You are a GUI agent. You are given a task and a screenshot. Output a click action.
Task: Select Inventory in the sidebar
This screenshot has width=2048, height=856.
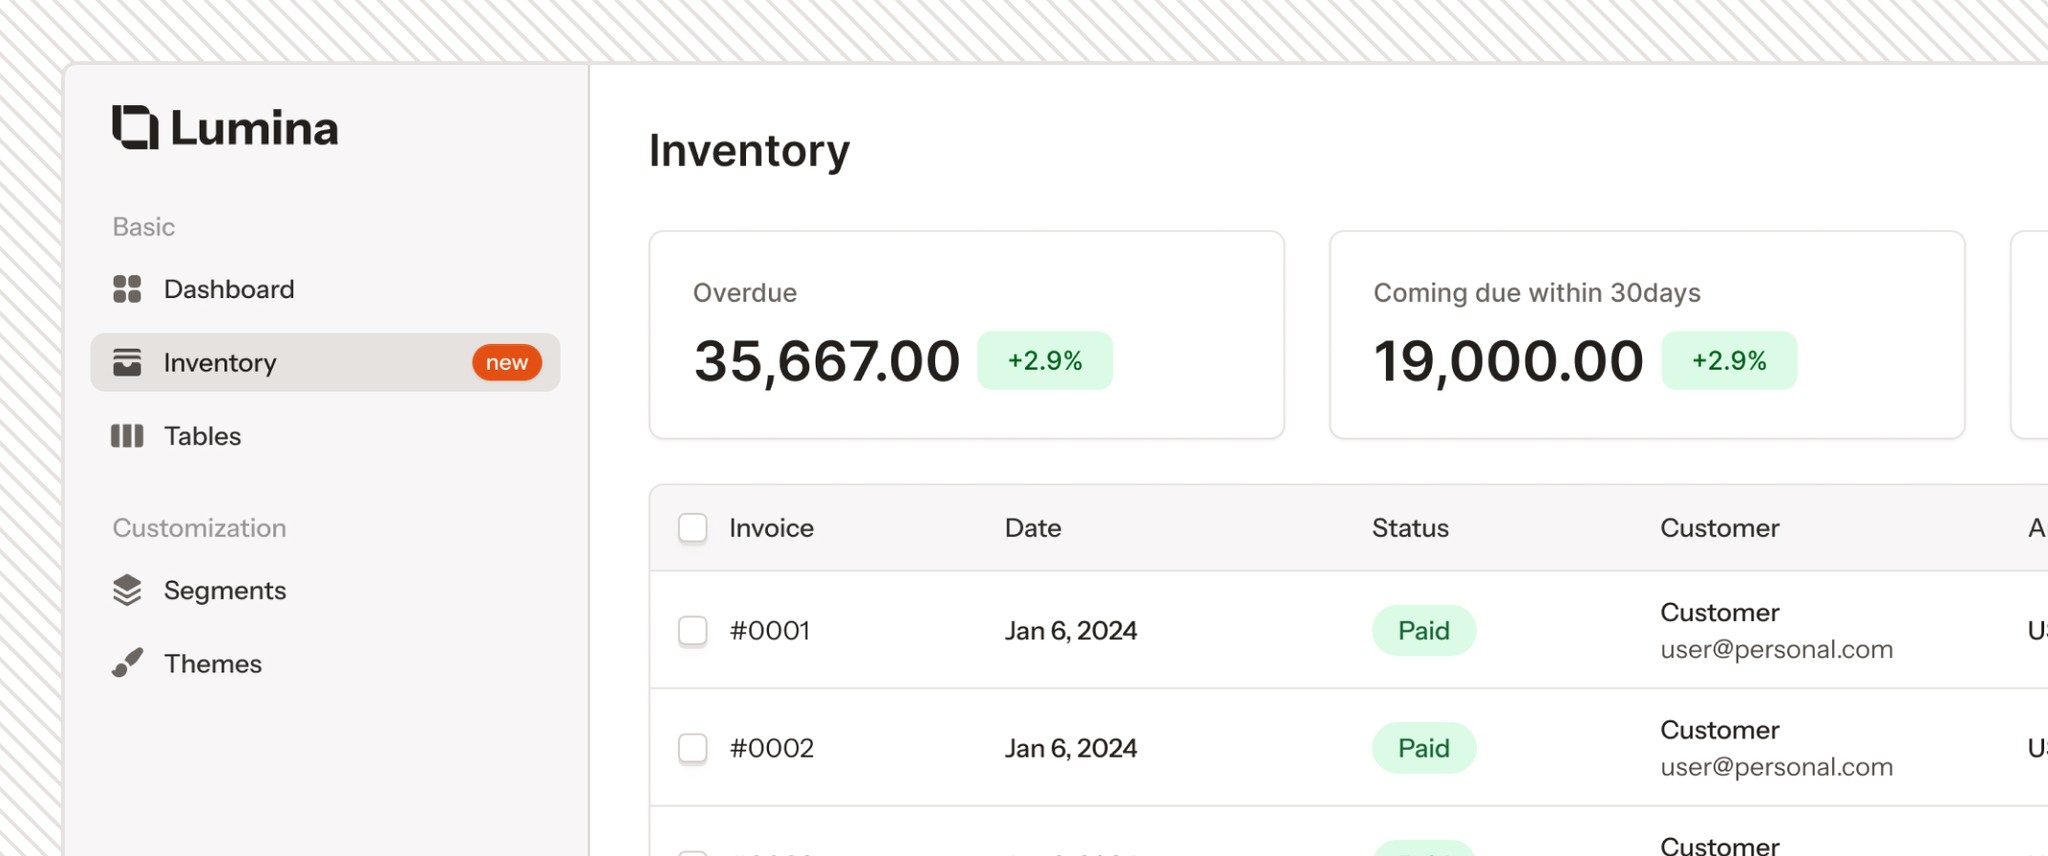pos(325,362)
